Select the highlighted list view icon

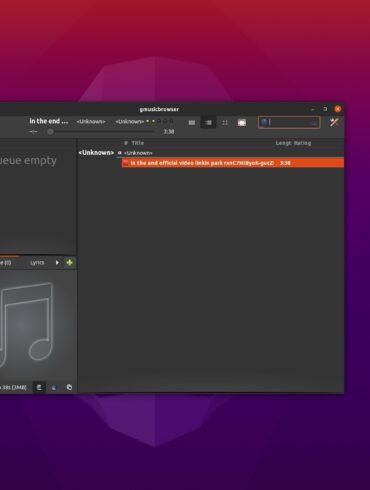(x=208, y=123)
